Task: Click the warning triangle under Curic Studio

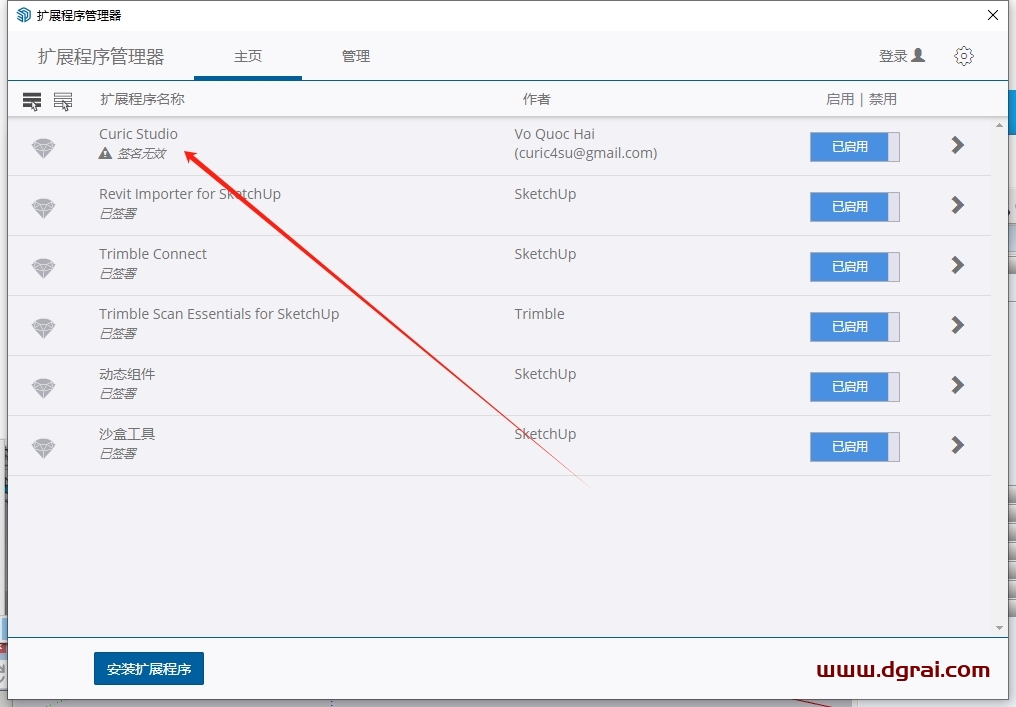Action: (x=105, y=153)
